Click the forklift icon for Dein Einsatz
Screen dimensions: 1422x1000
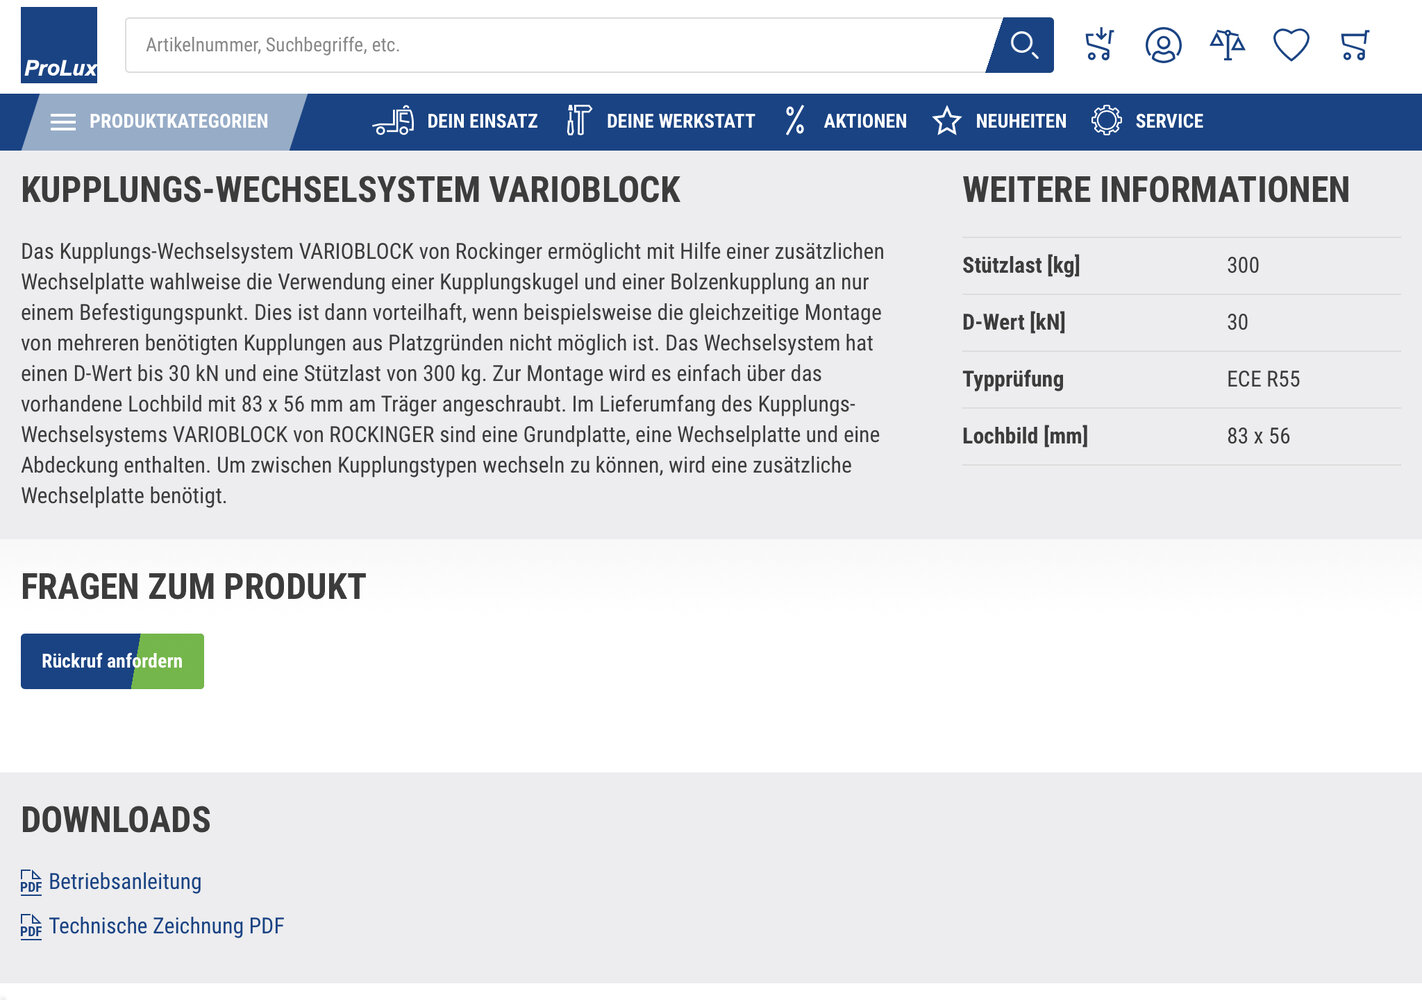coord(393,121)
